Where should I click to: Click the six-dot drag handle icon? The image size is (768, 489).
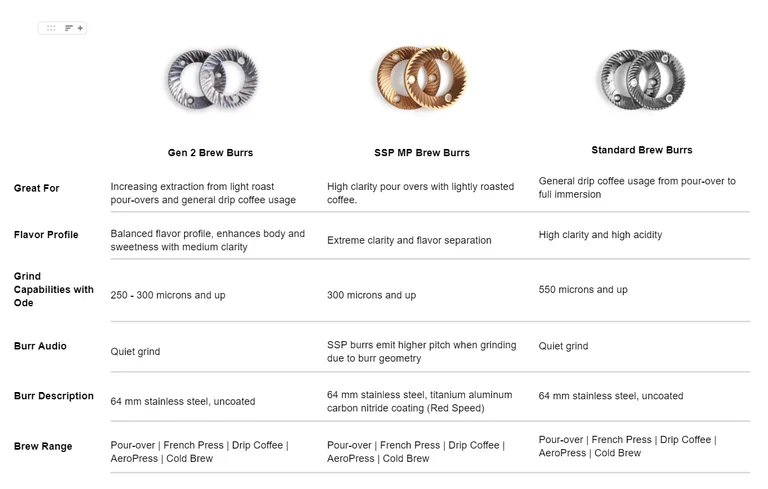(51, 28)
